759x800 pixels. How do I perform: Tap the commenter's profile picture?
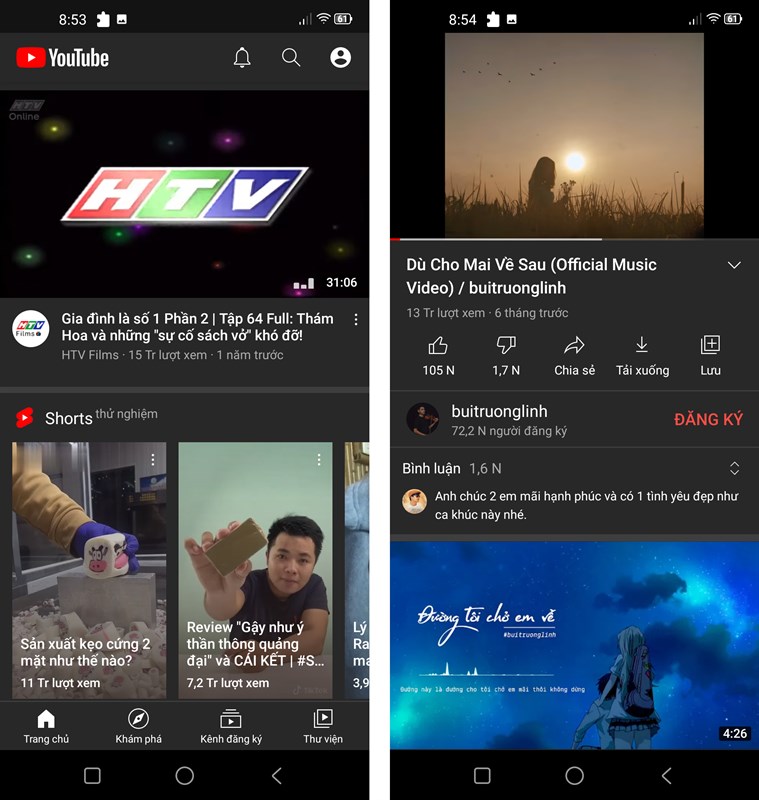[x=415, y=502]
